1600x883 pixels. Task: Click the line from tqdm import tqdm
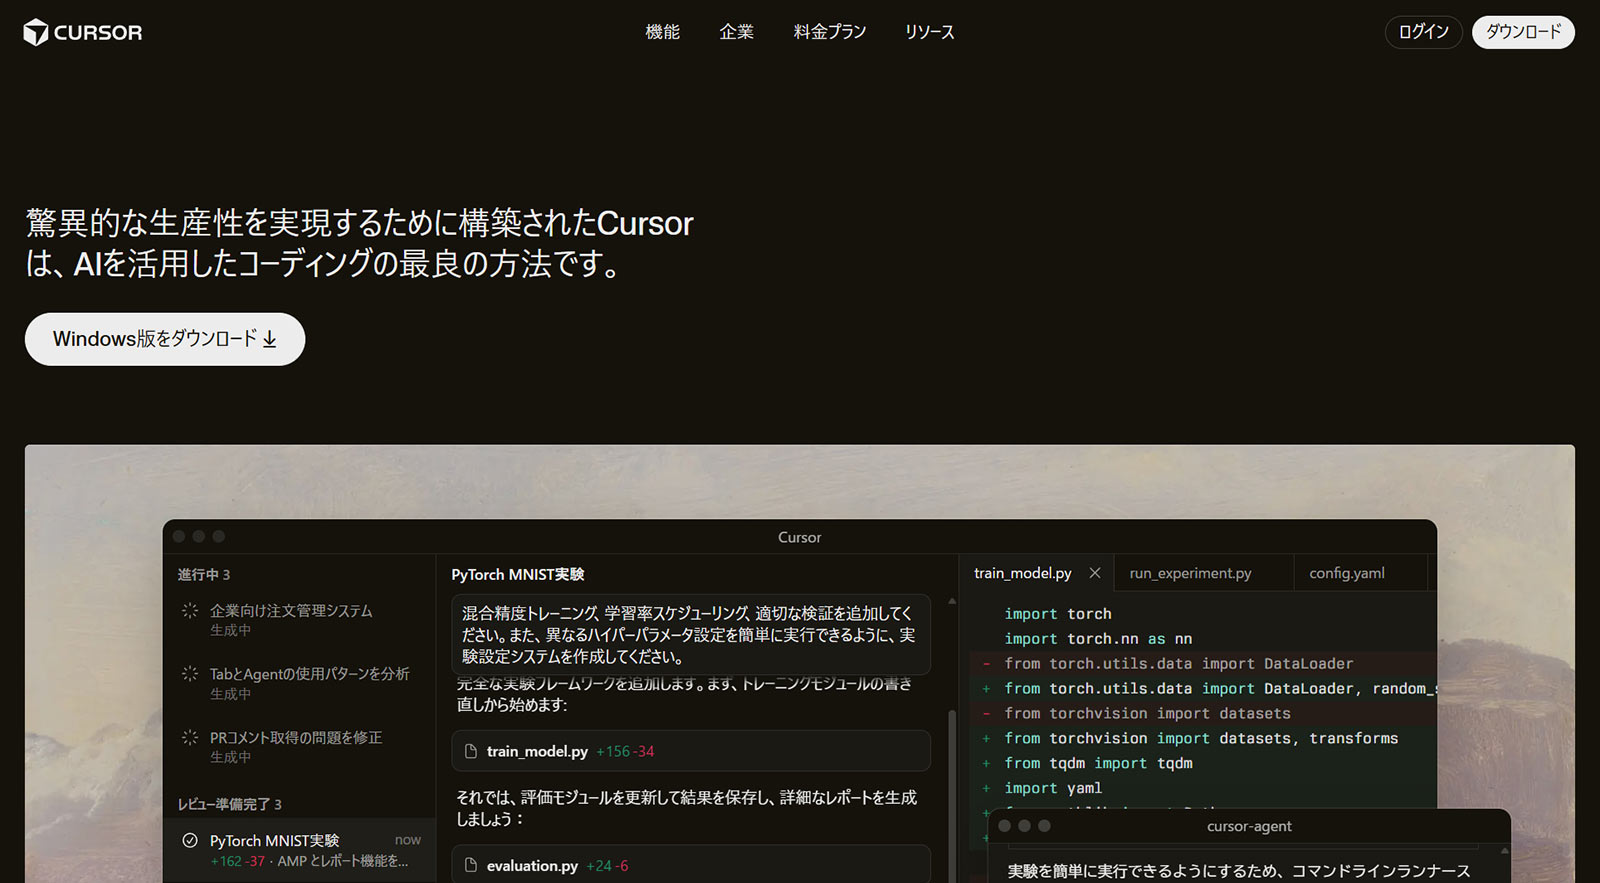[1098, 763]
